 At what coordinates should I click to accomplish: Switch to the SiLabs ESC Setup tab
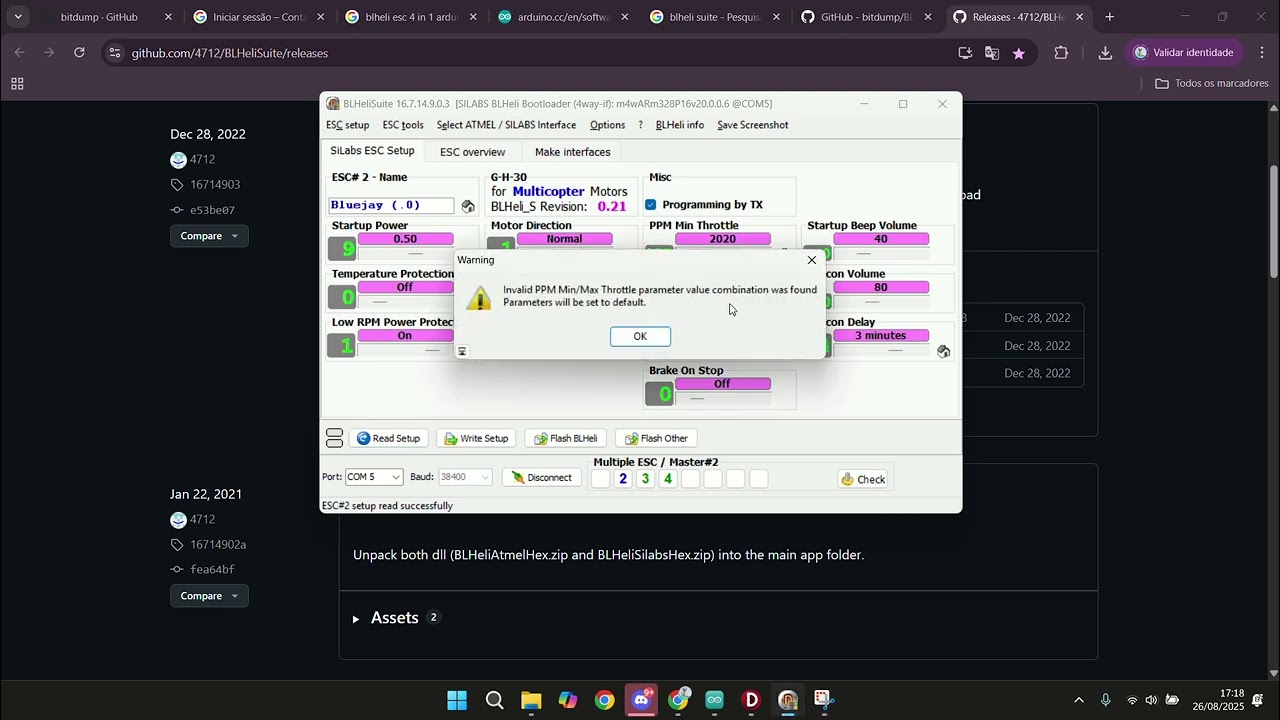(x=372, y=151)
